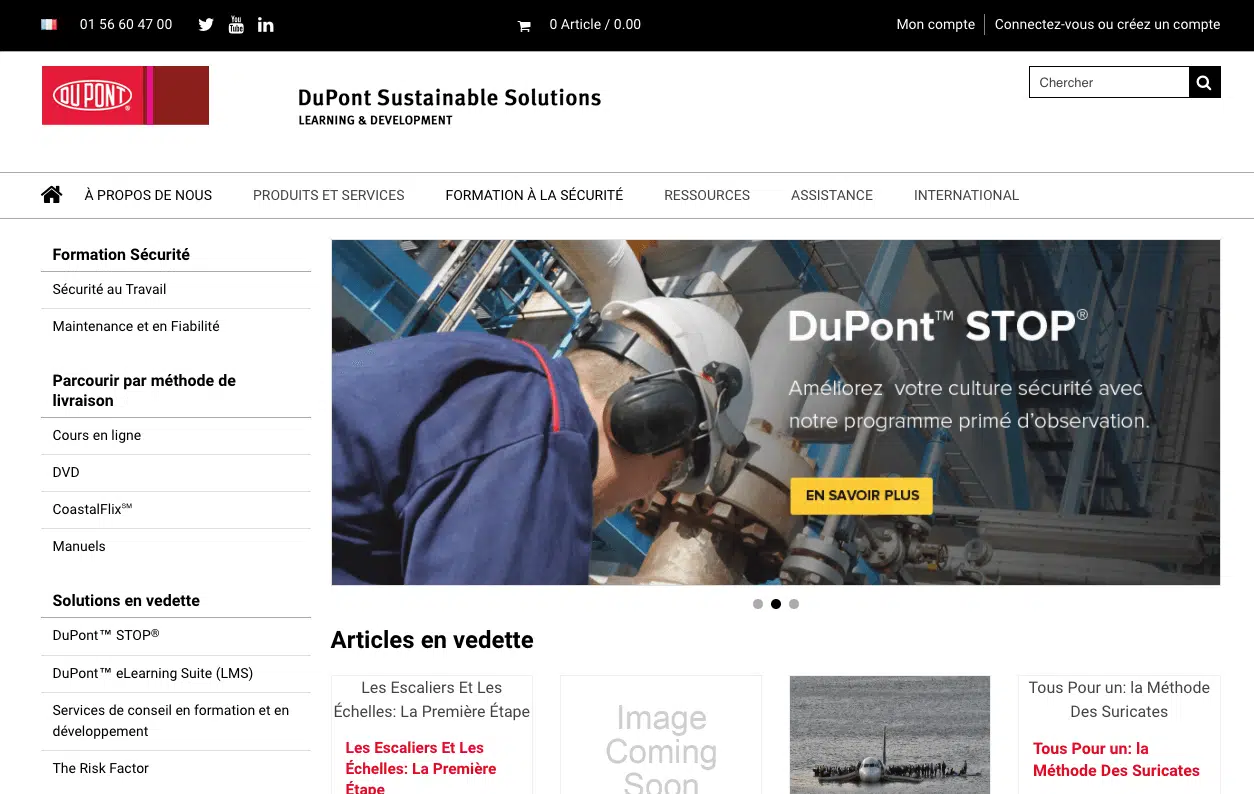Click the Chercher search field

(x=1109, y=82)
